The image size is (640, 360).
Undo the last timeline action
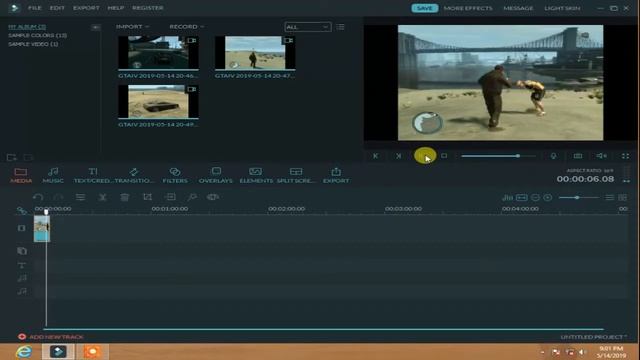[38, 197]
